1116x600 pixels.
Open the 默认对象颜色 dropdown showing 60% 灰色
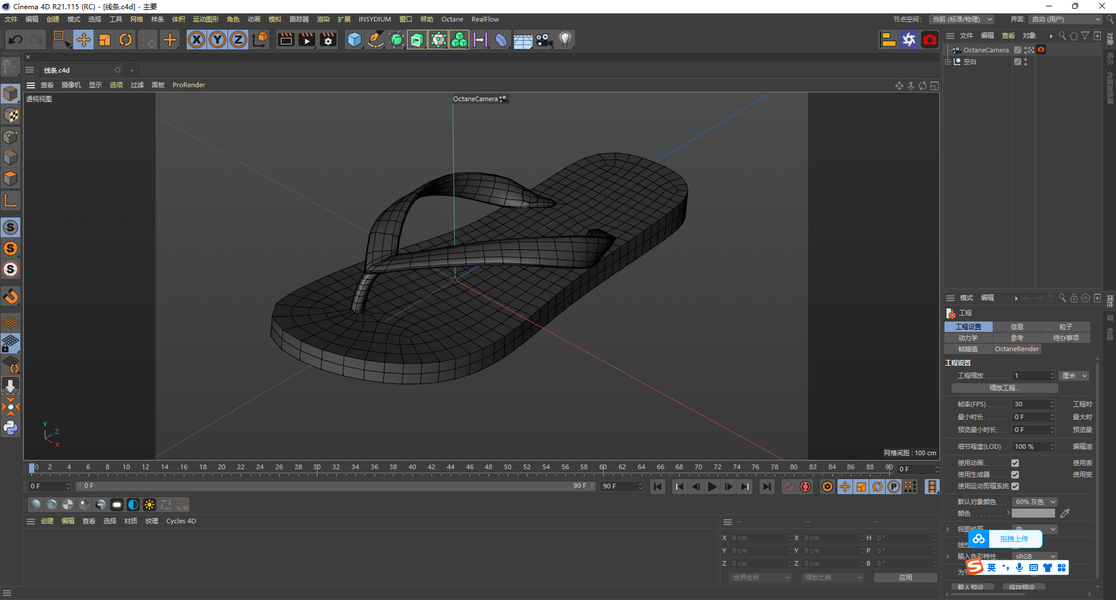(1034, 502)
